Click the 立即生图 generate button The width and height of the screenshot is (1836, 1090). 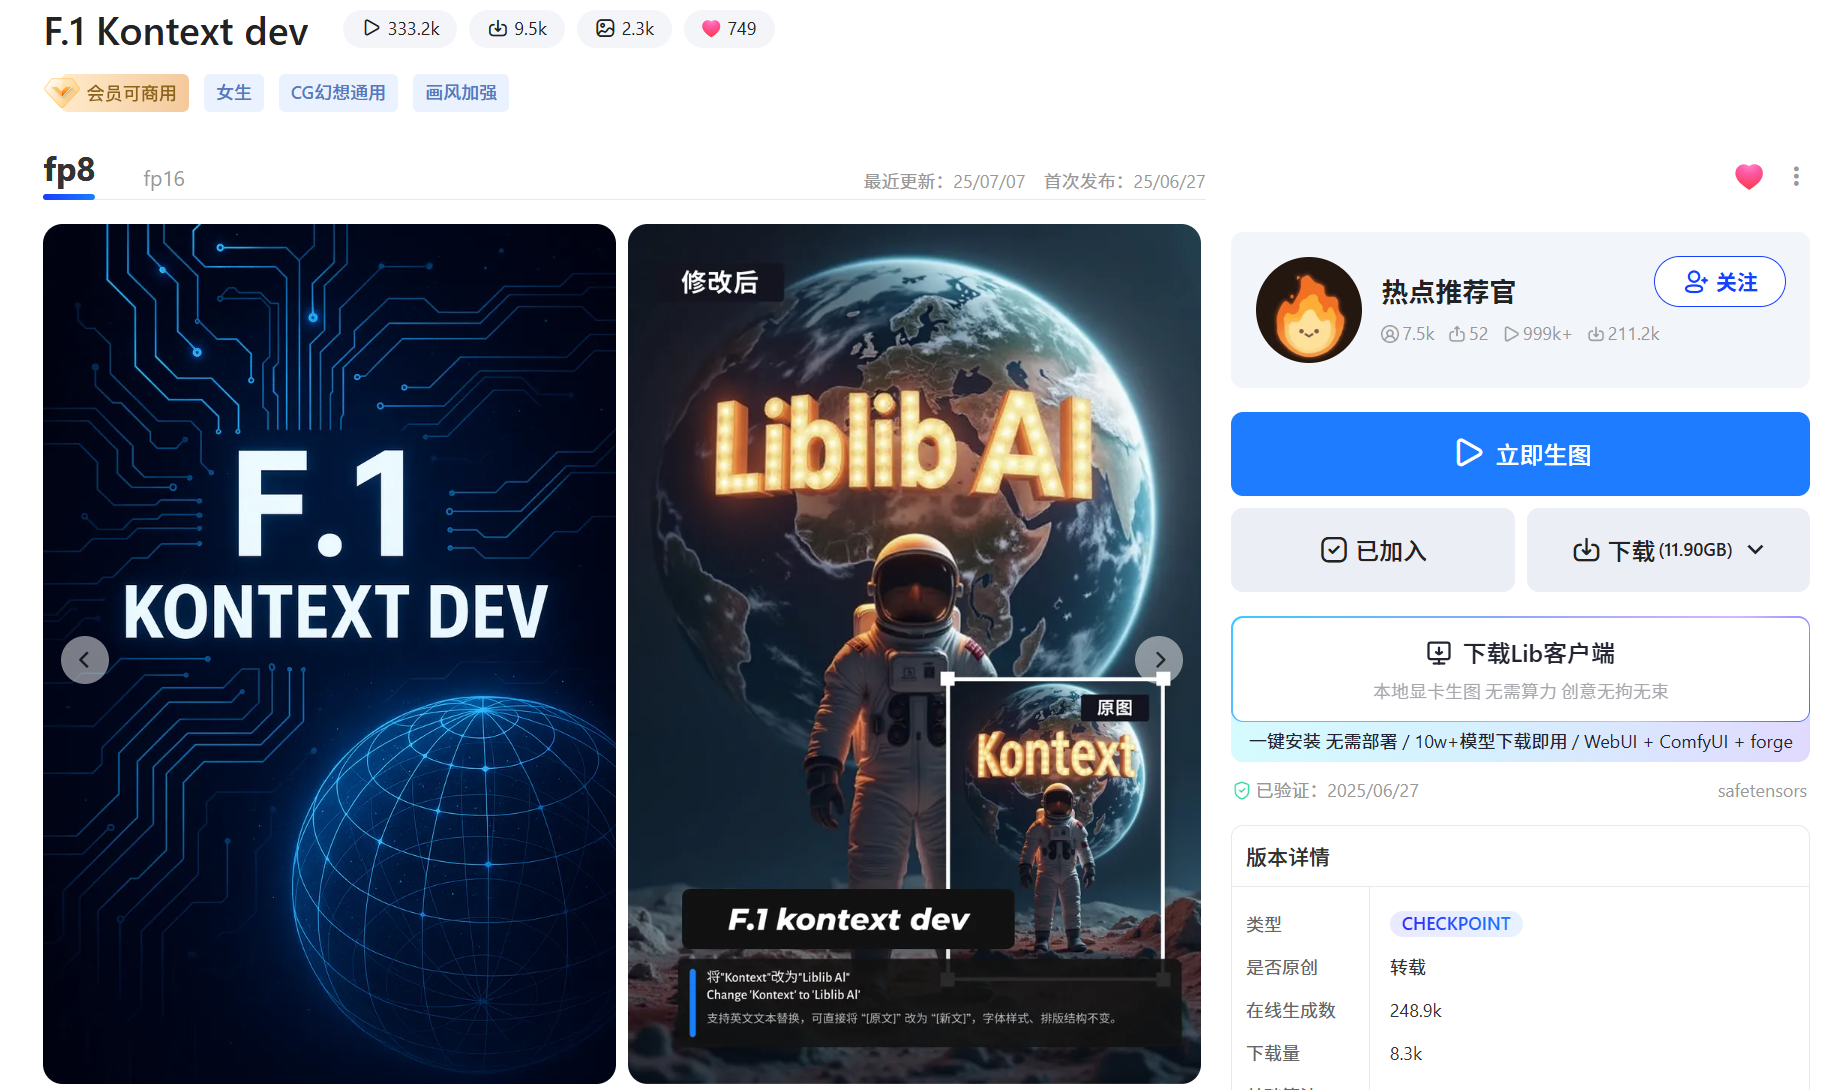tap(1520, 454)
